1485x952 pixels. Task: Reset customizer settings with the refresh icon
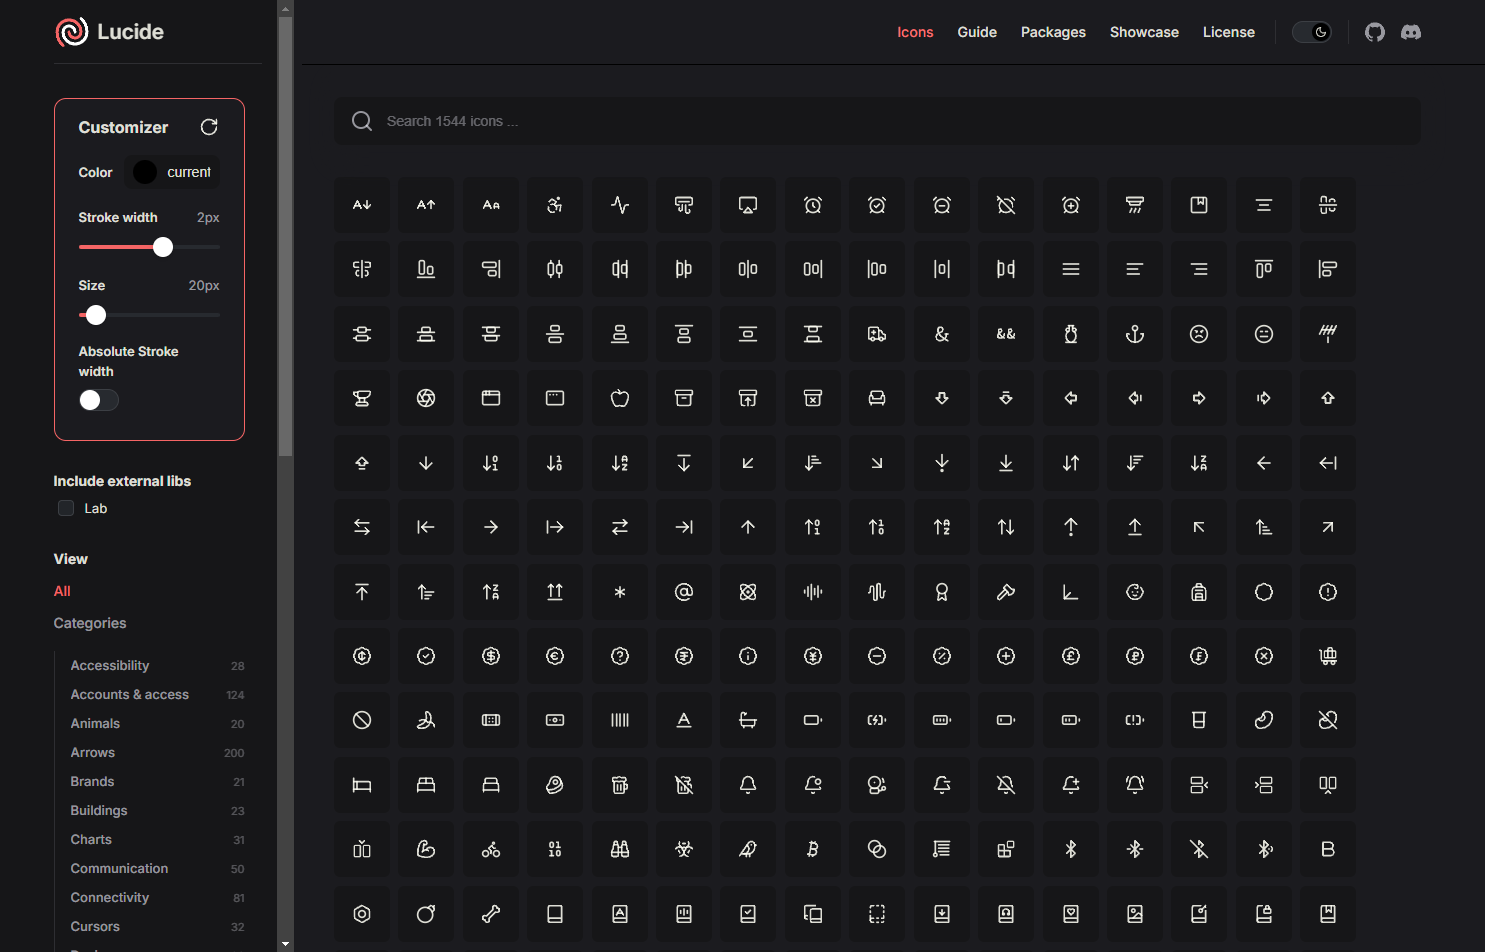[209, 127]
